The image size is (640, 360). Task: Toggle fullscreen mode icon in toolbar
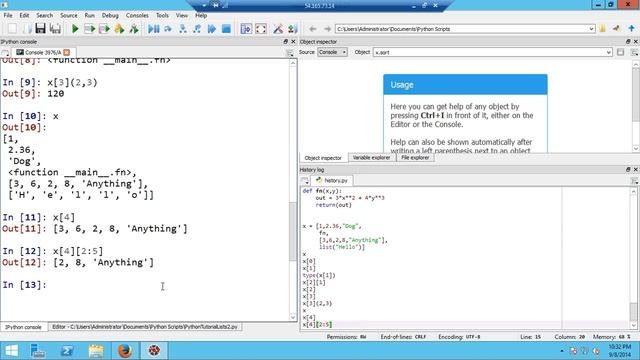click(261, 29)
